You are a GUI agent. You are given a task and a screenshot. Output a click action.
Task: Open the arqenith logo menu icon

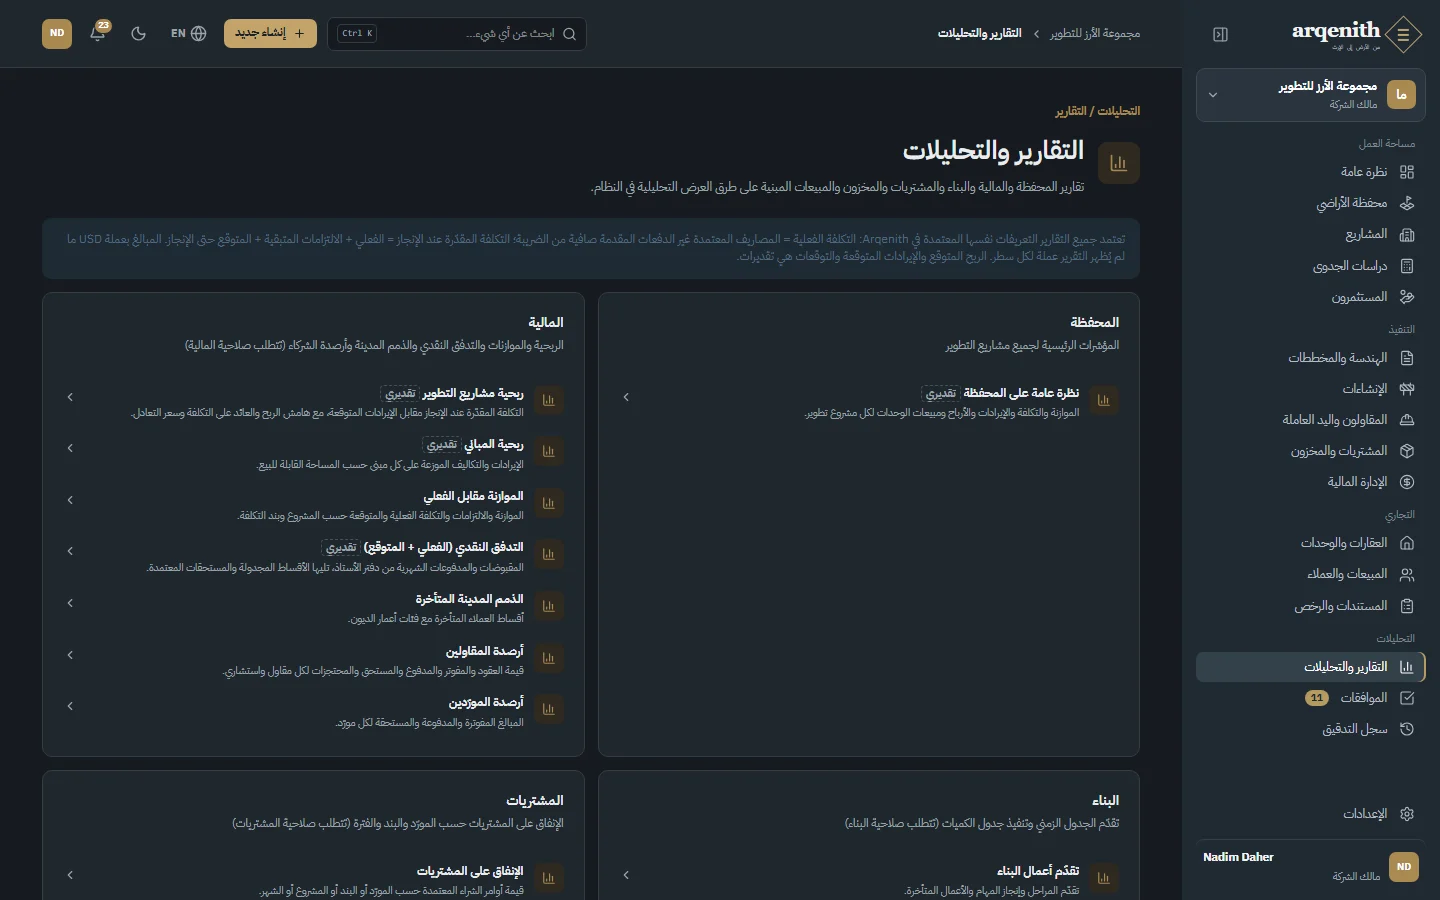pyautogui.click(x=1404, y=34)
